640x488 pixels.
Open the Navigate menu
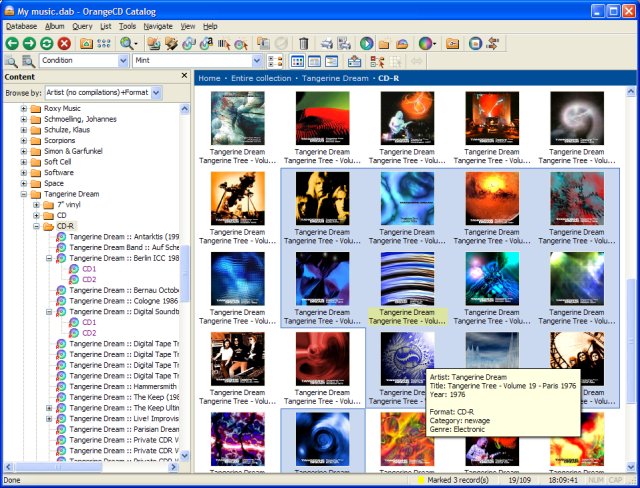[x=157, y=26]
